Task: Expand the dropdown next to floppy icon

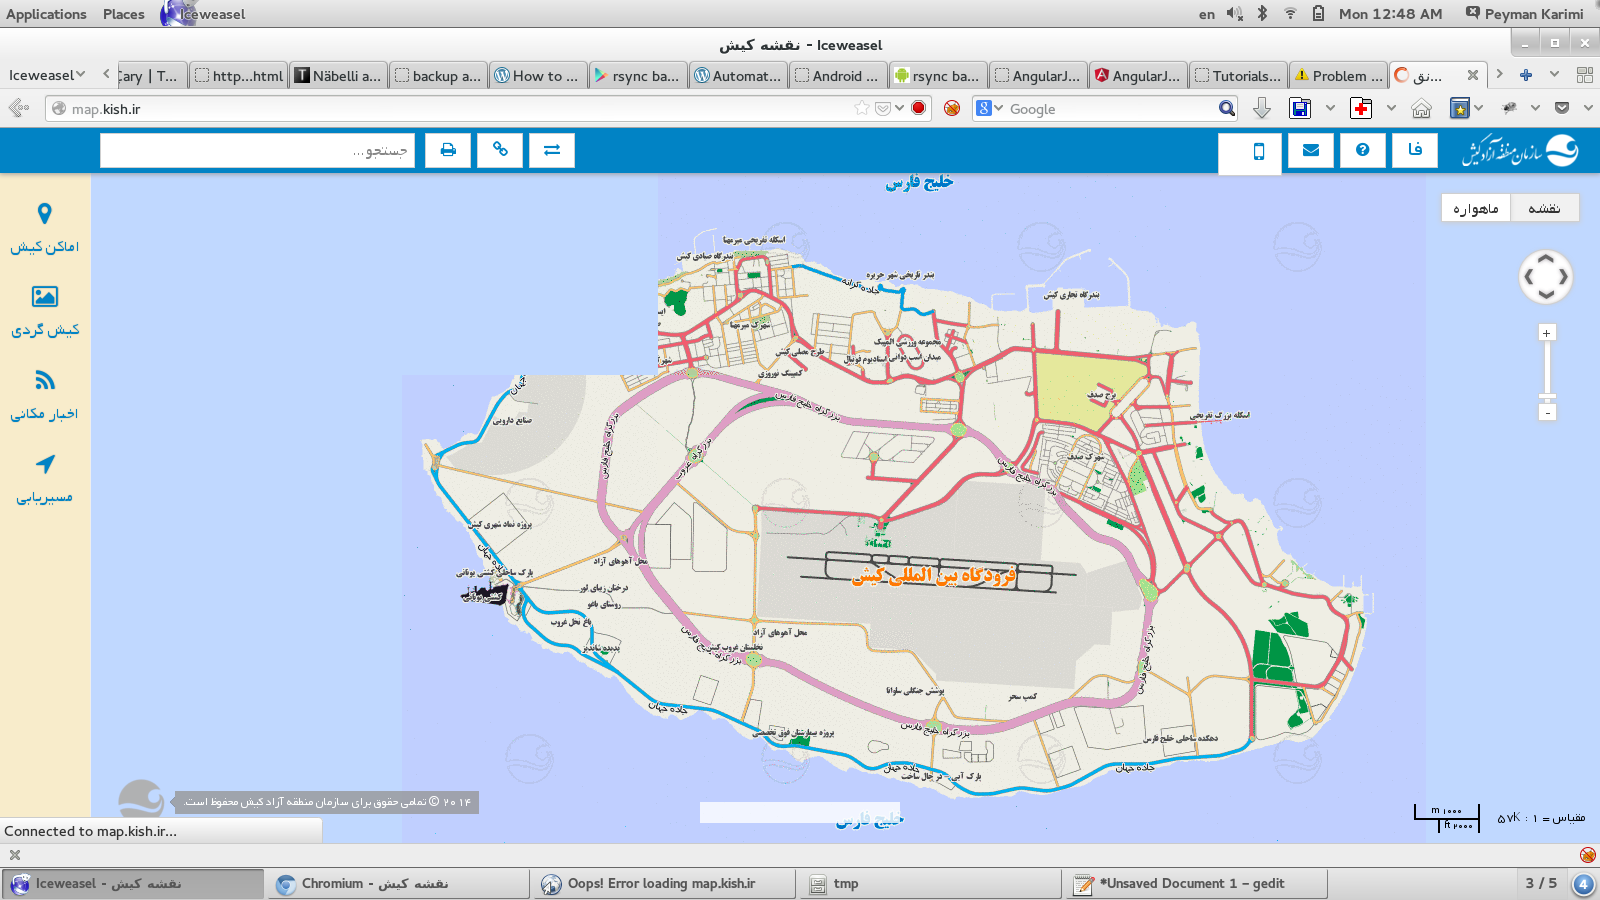Action: tap(1330, 108)
